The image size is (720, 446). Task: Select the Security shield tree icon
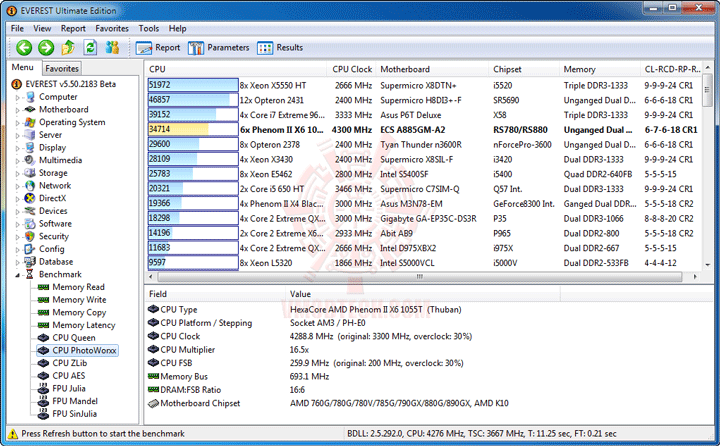(30, 236)
